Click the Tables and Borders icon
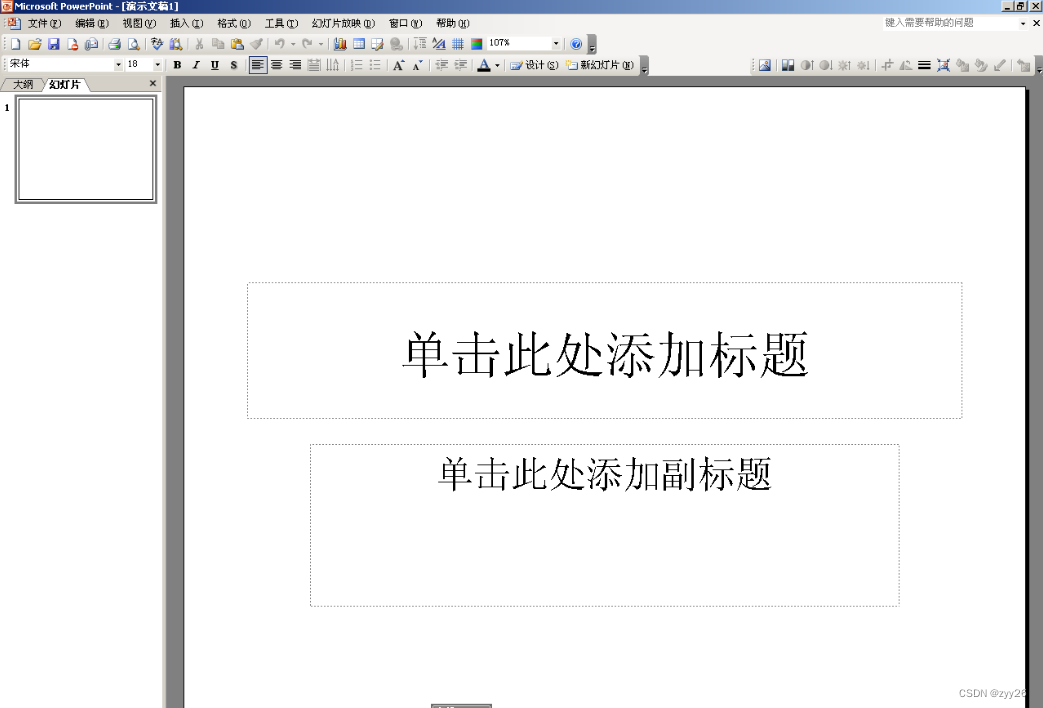The width and height of the screenshot is (1043, 708). coord(377,45)
